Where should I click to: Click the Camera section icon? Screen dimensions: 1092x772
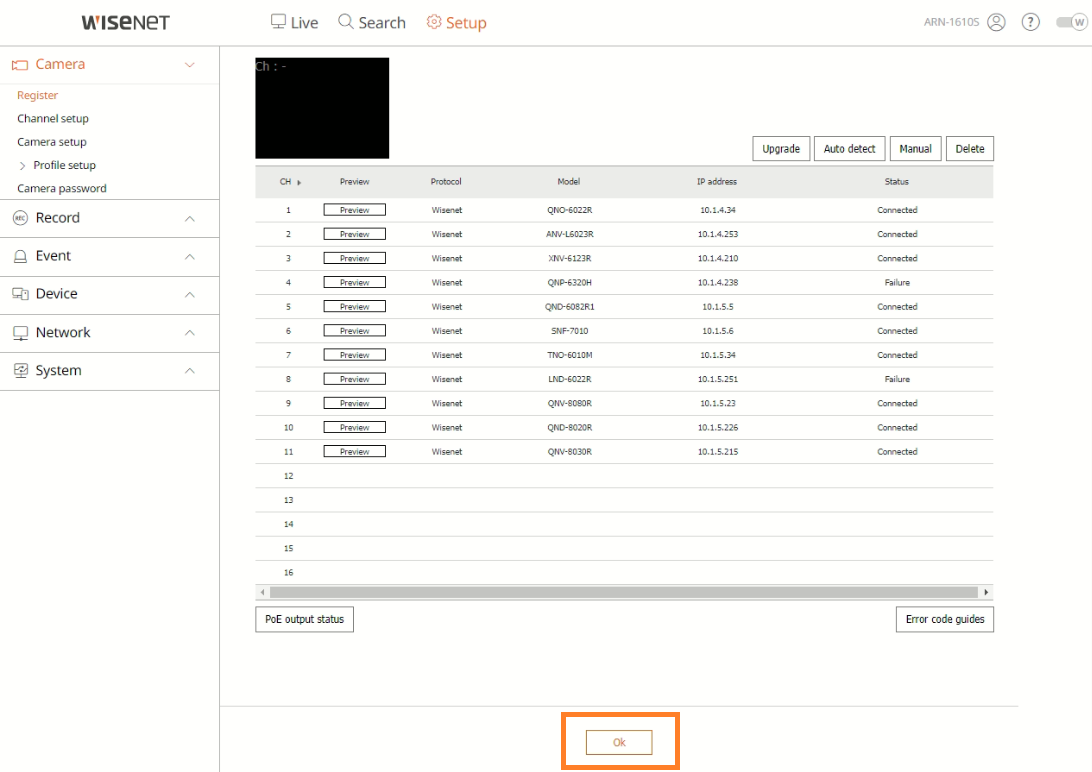20,65
